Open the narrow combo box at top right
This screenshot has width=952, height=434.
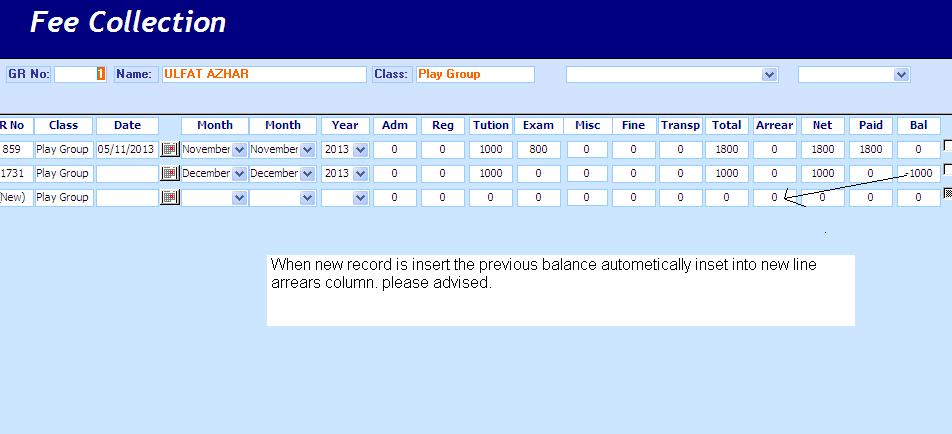854,75
